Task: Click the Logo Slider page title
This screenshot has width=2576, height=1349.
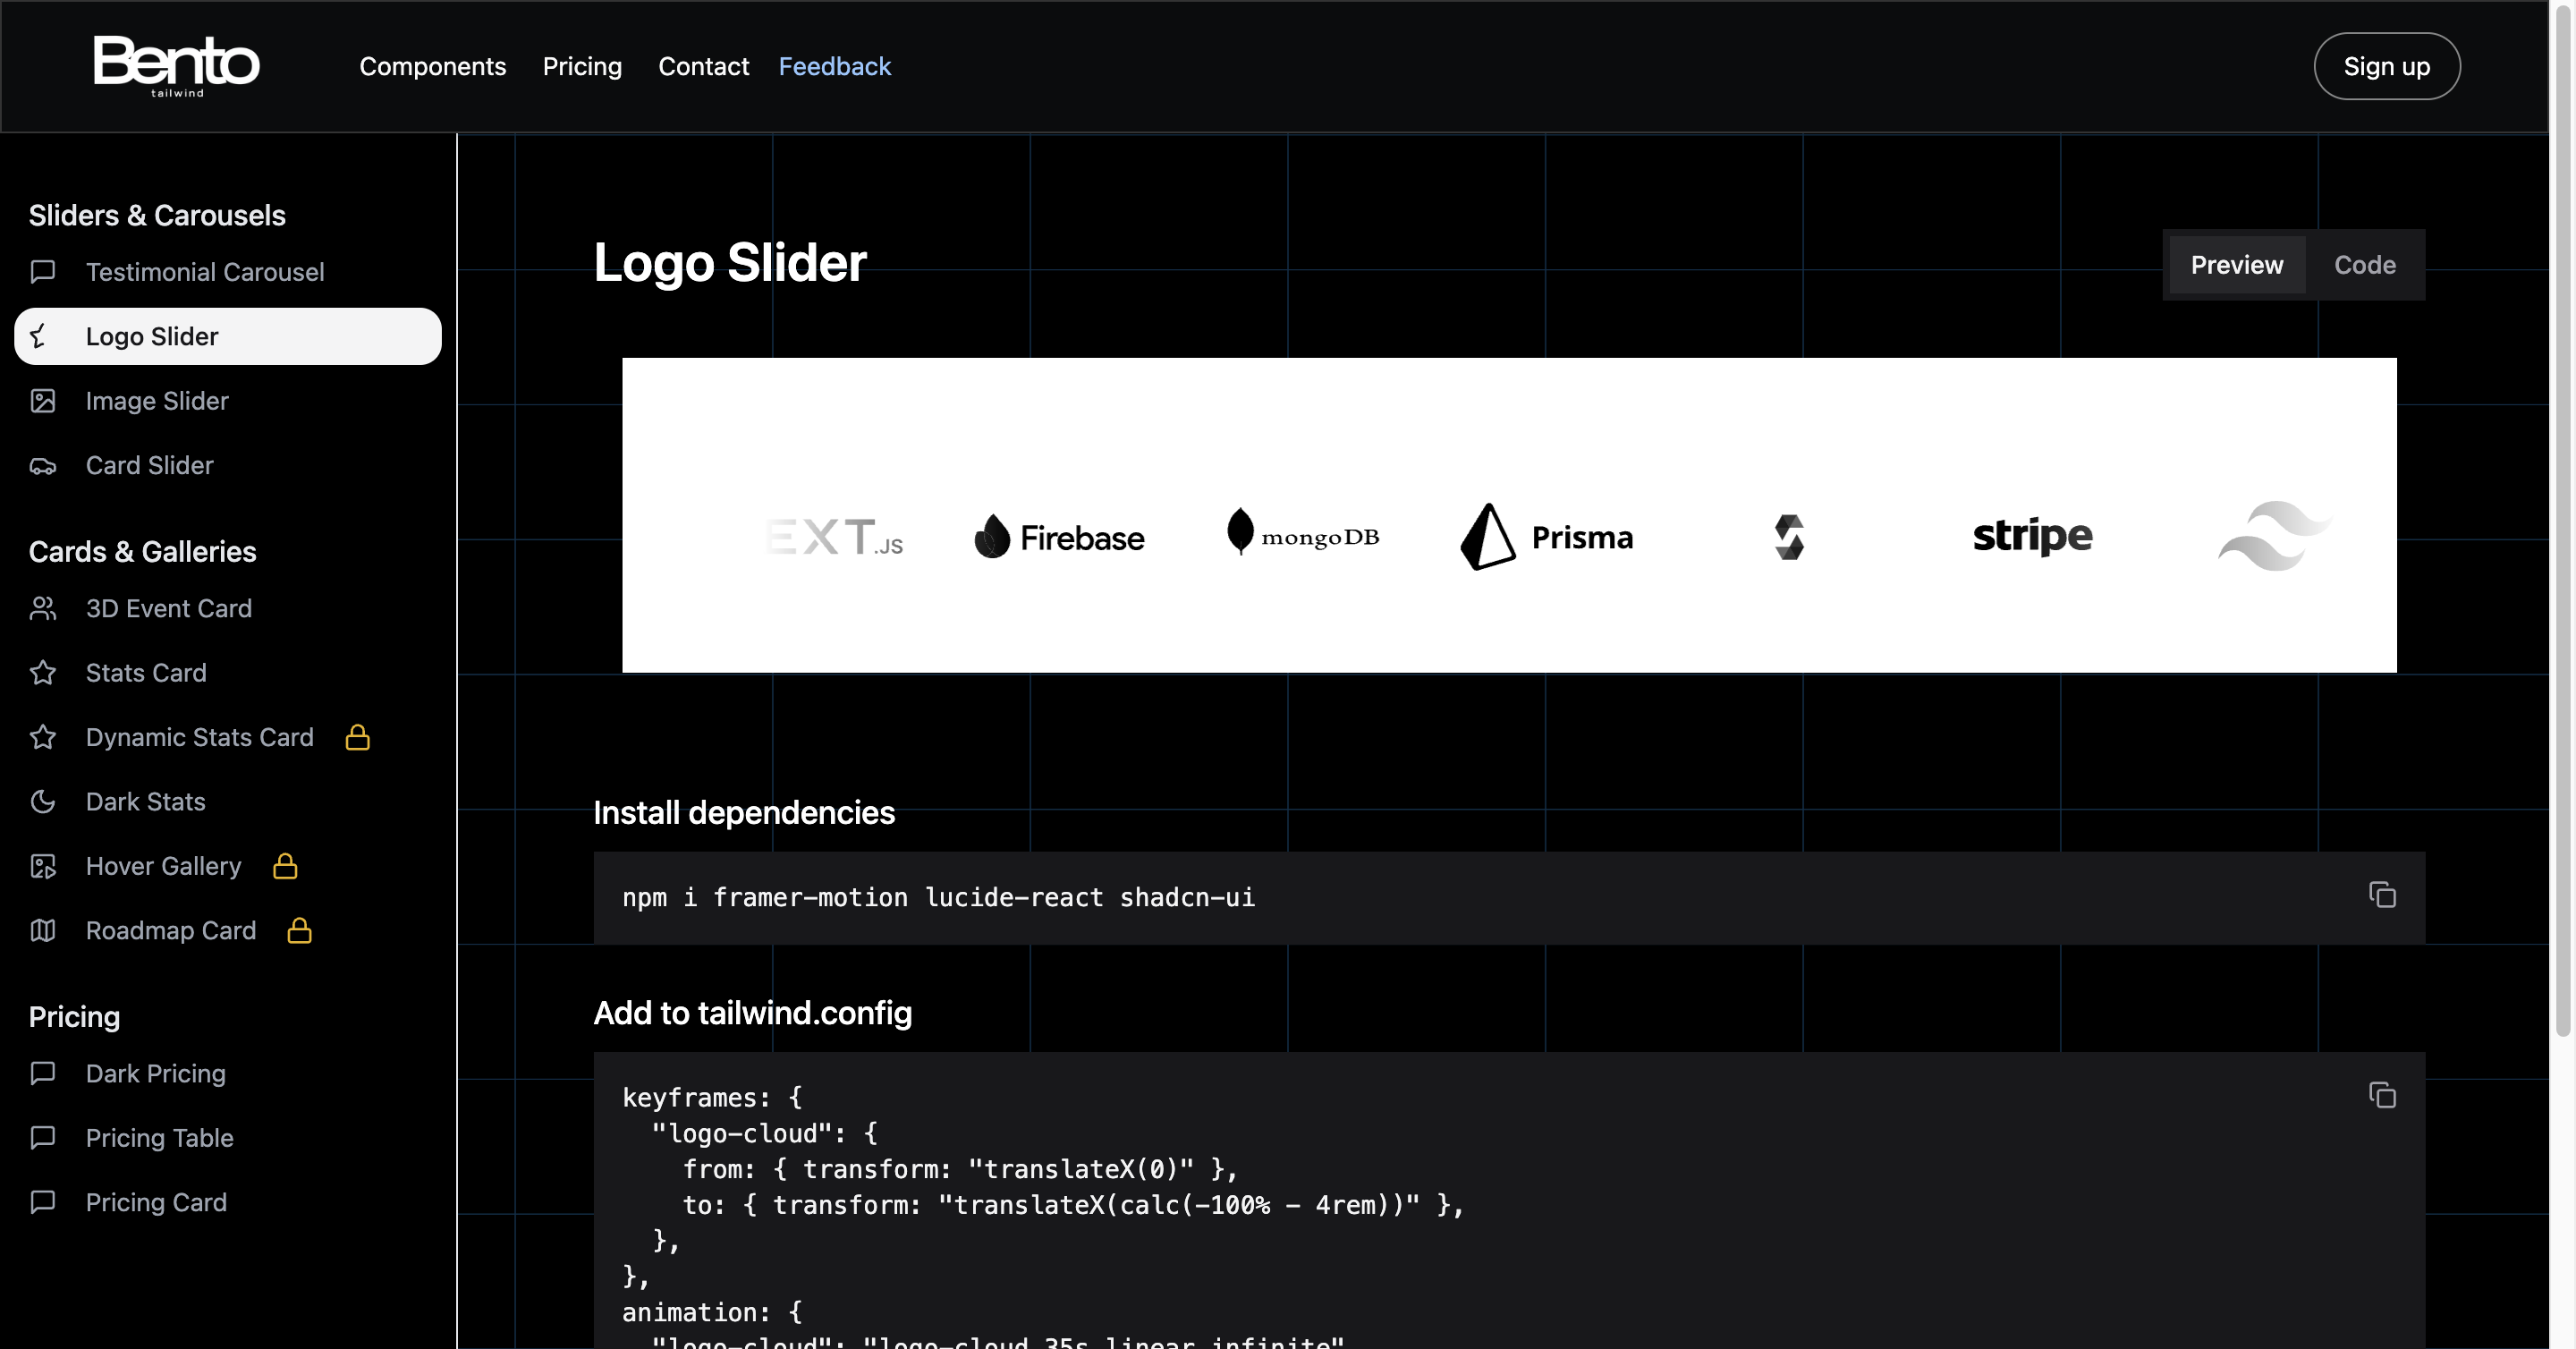Action: [730, 263]
